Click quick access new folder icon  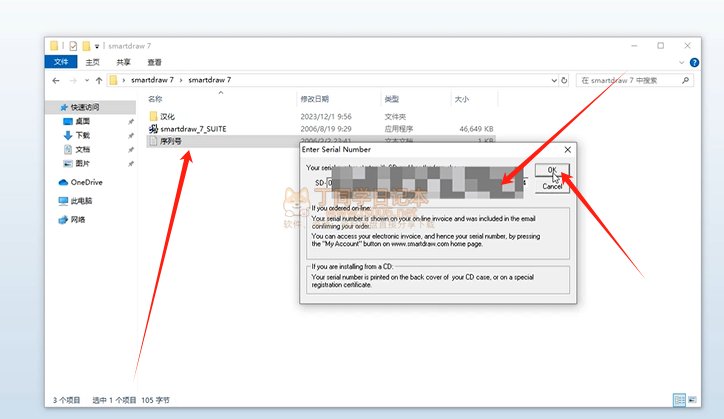(x=86, y=46)
